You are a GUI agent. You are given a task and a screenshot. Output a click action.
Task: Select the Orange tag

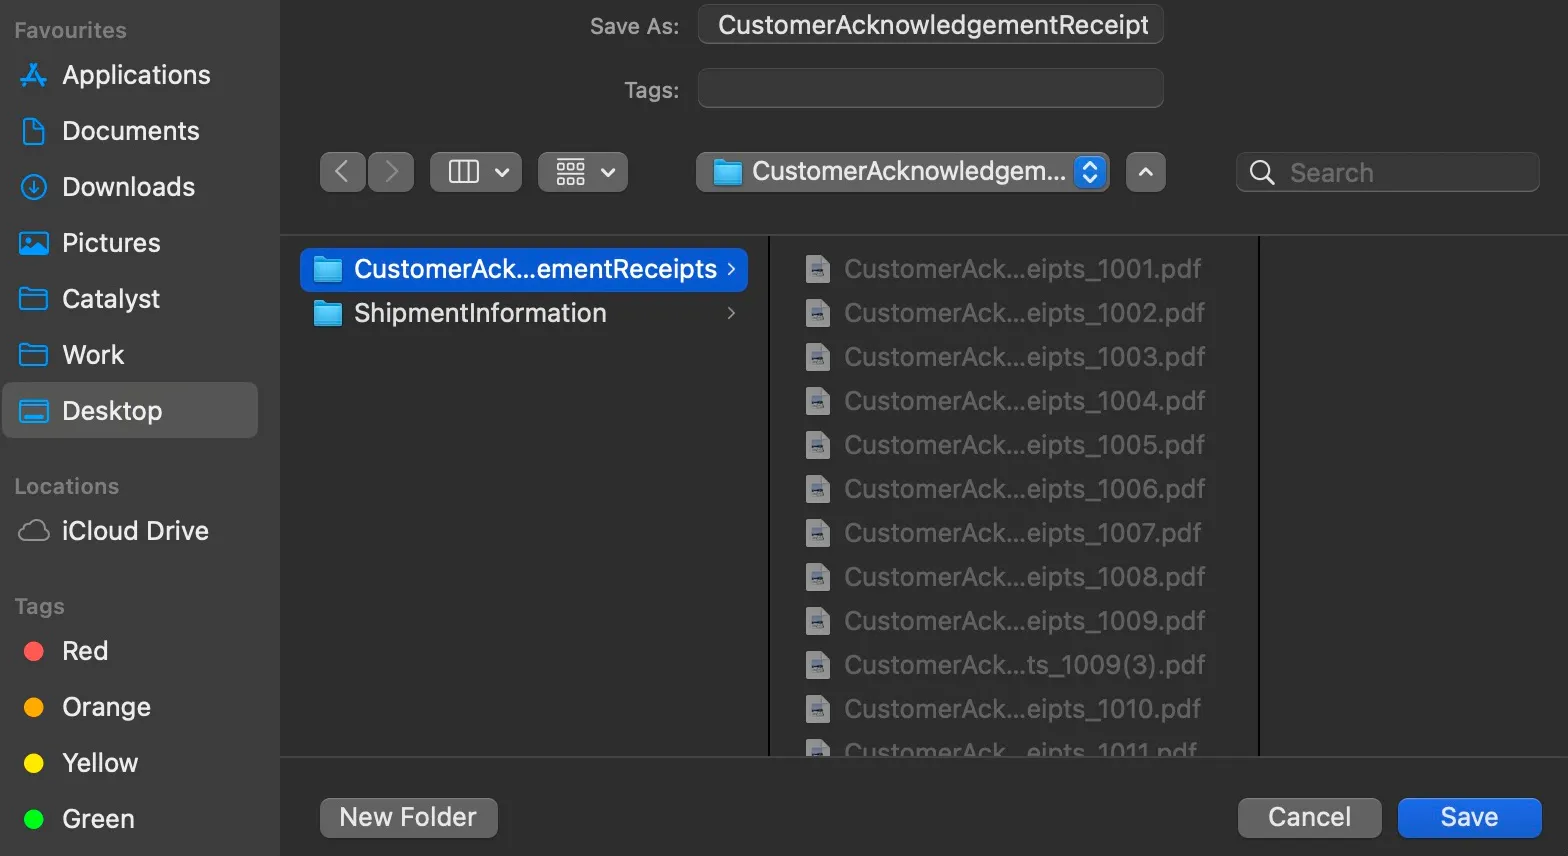point(130,707)
